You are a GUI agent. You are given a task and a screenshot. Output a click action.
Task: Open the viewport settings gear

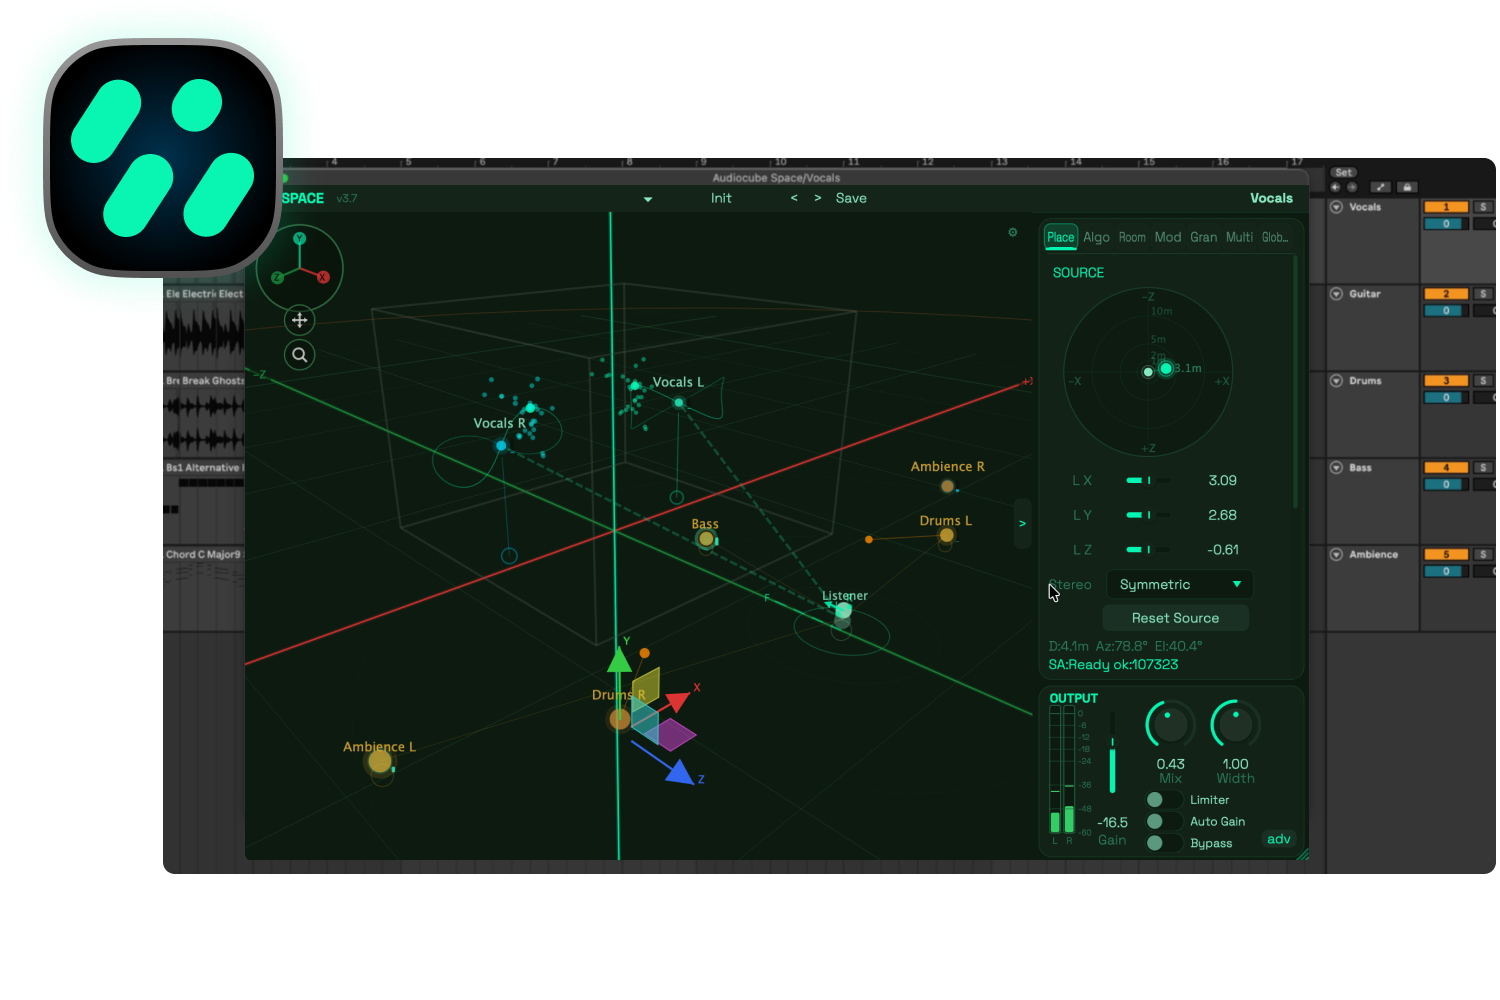[1013, 232]
